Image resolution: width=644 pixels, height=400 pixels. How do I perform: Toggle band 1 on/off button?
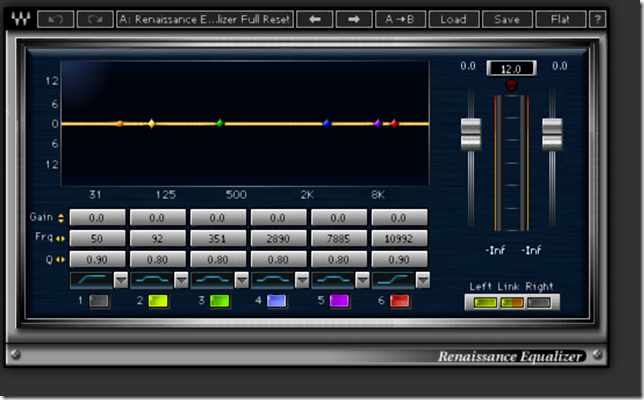[x=99, y=301]
